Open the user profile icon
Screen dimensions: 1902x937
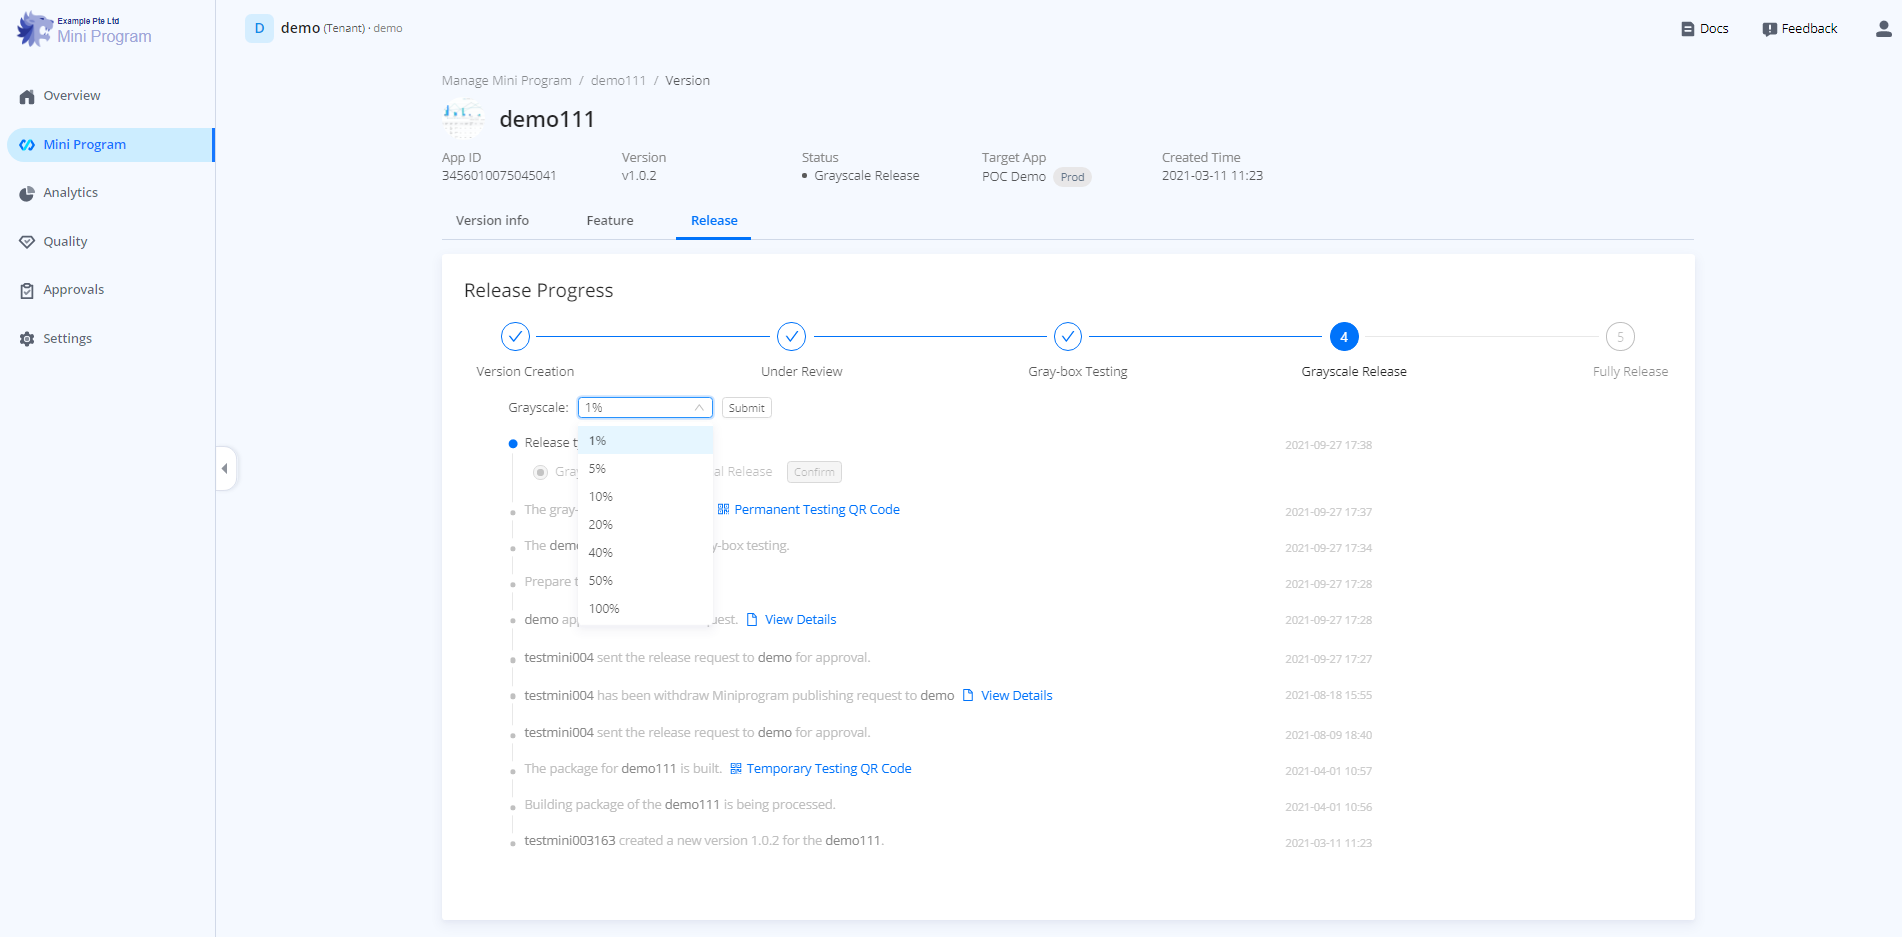click(1883, 29)
